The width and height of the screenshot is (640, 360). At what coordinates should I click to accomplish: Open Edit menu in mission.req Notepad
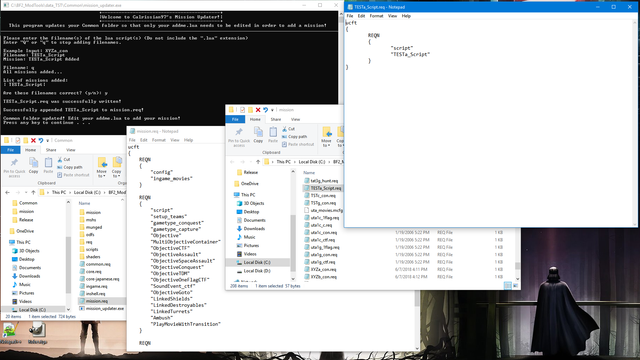click(144, 140)
